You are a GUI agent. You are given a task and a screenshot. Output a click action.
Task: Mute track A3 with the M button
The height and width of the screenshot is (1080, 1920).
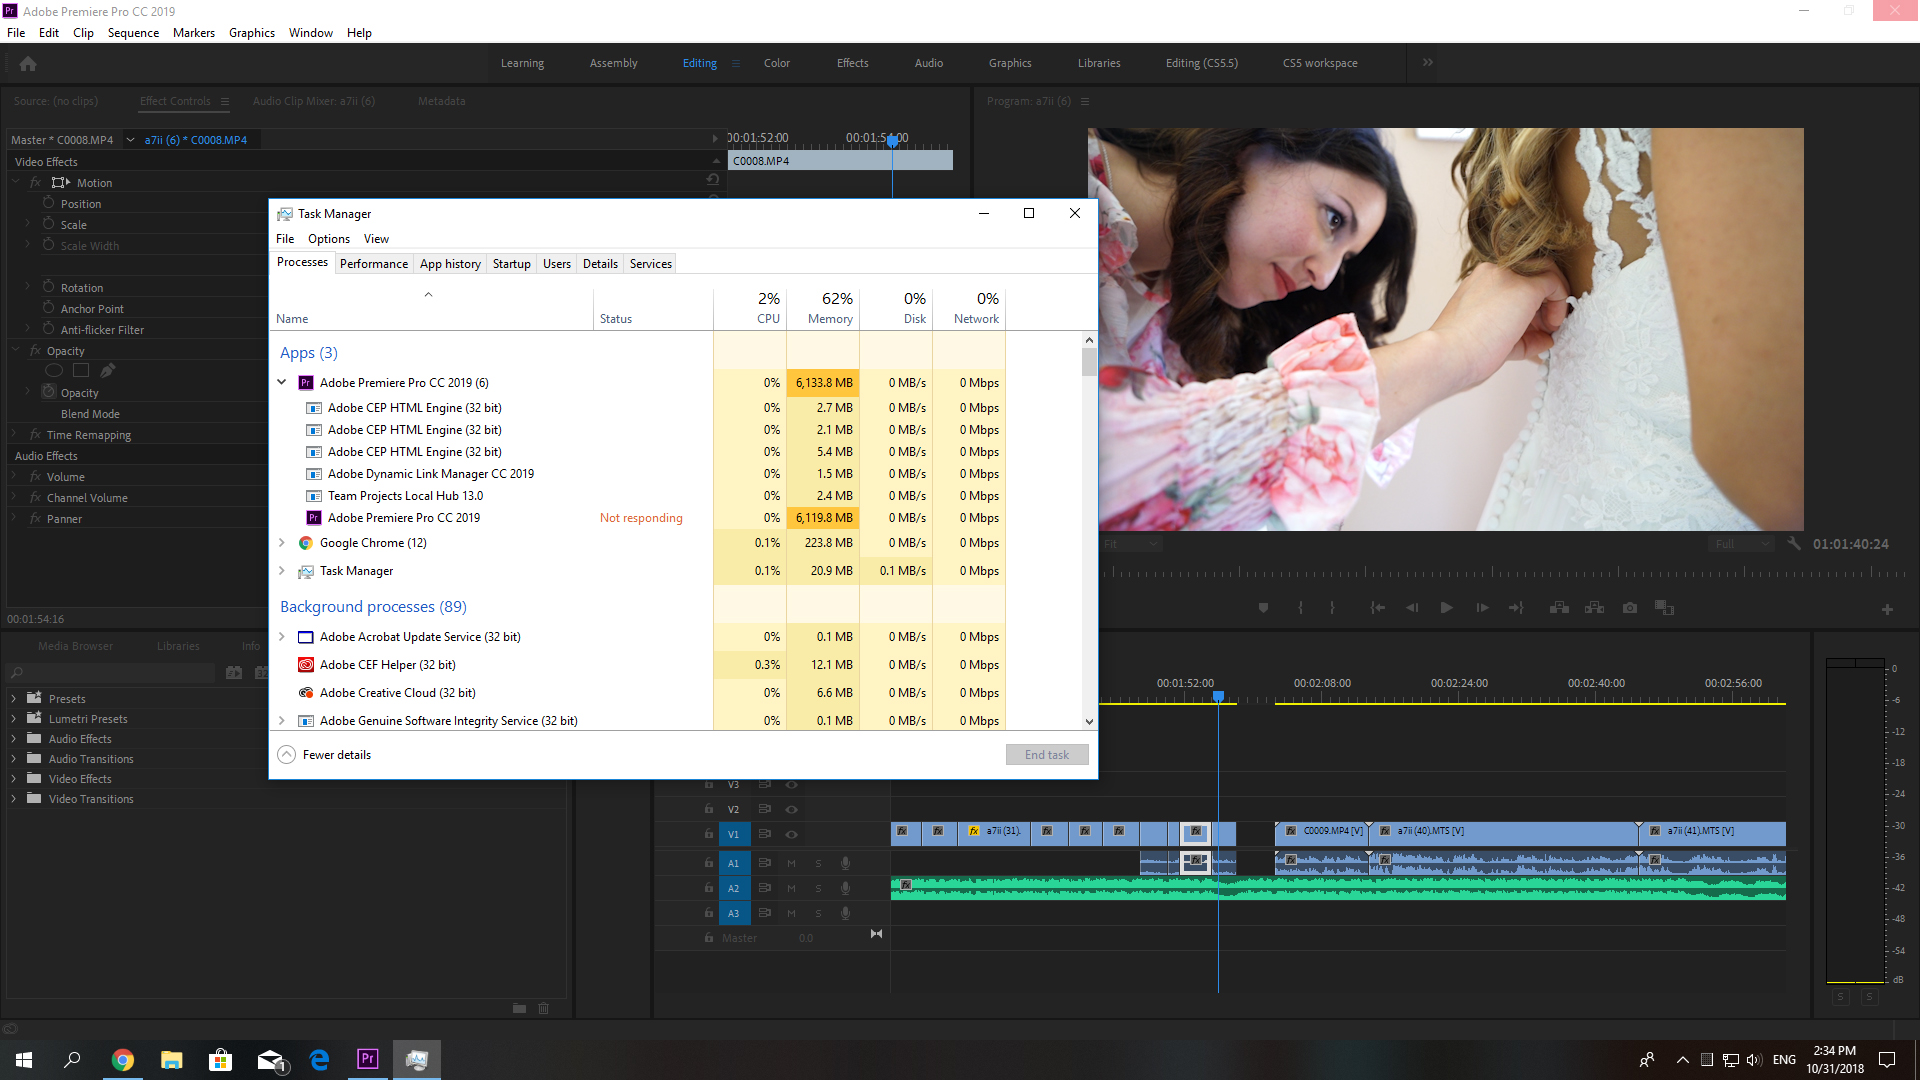coord(791,913)
